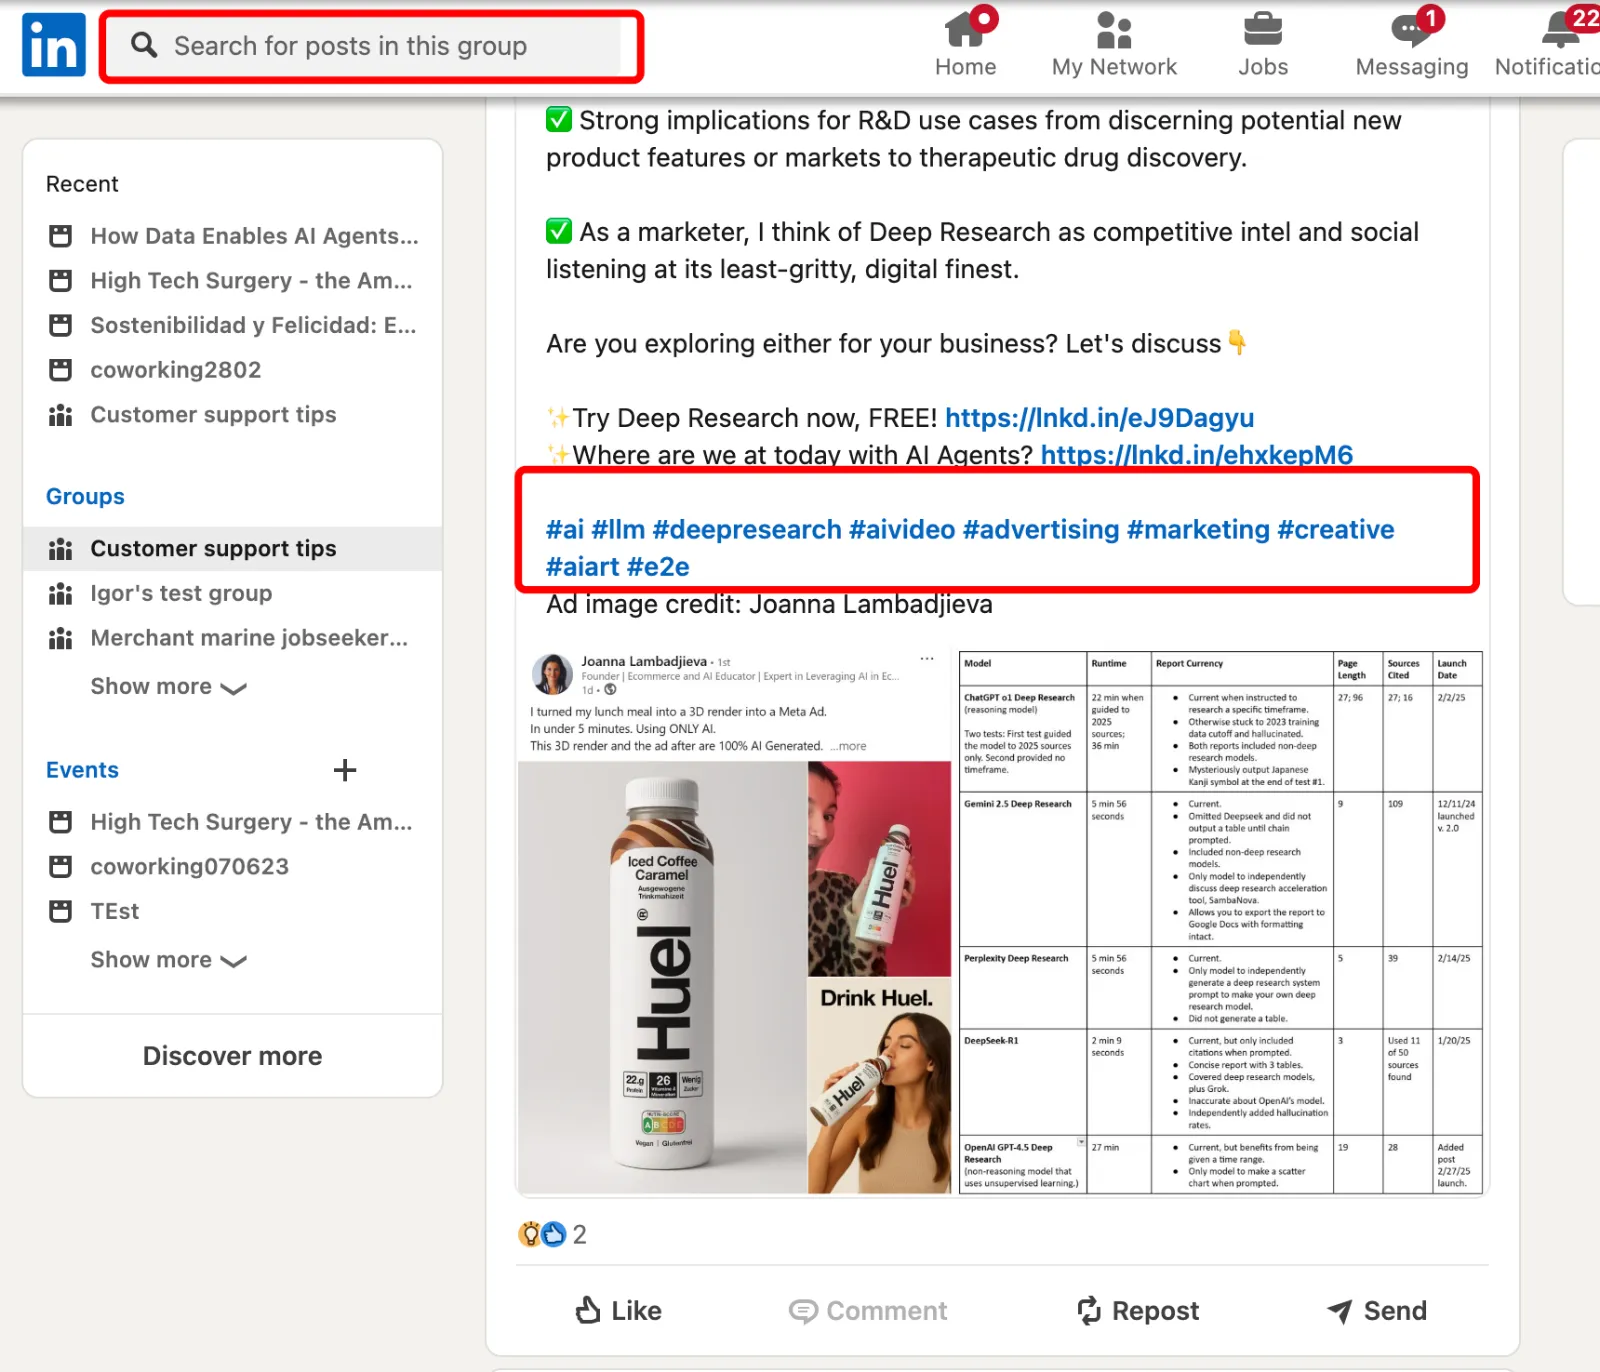Click calendar icon beside TEst event
Image resolution: width=1600 pixels, height=1372 pixels.
point(61,911)
